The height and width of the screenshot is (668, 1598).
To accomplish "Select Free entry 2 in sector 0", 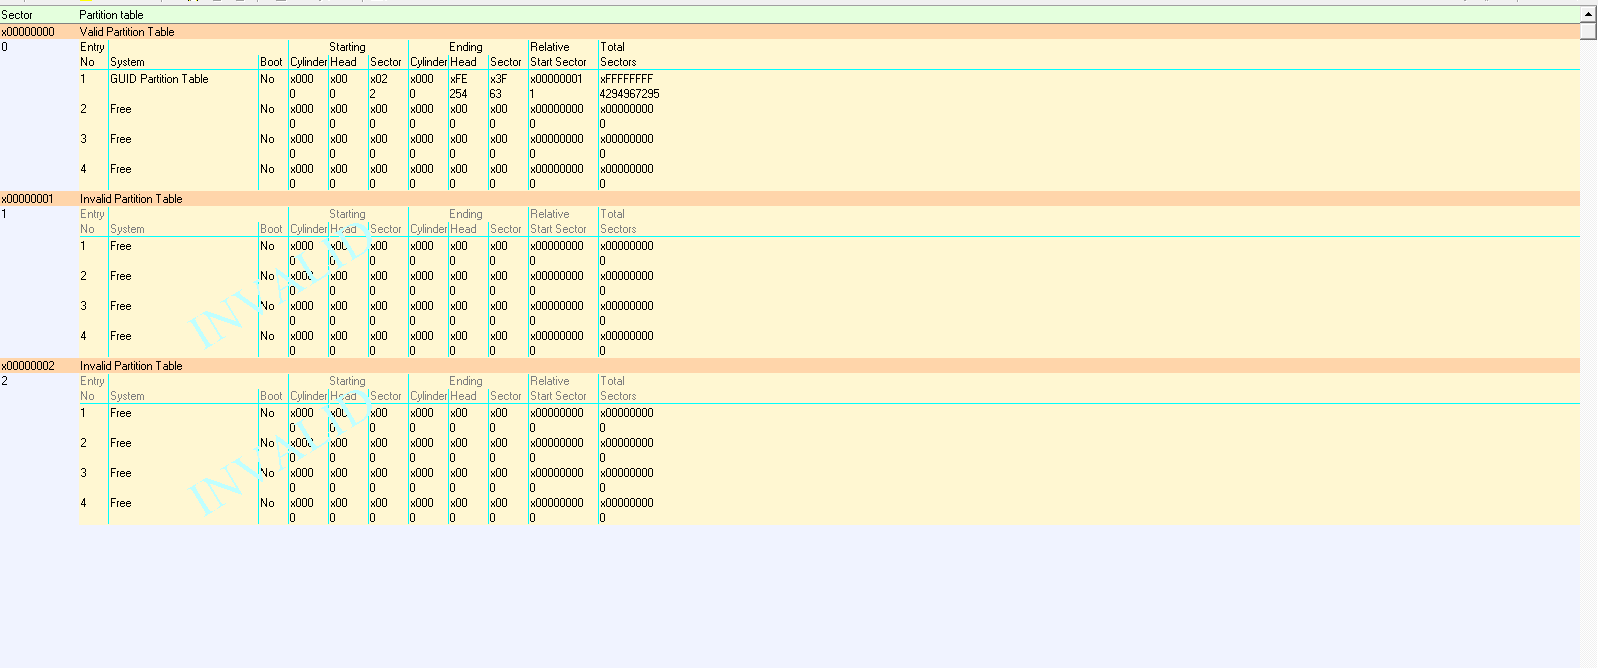I will pos(121,109).
